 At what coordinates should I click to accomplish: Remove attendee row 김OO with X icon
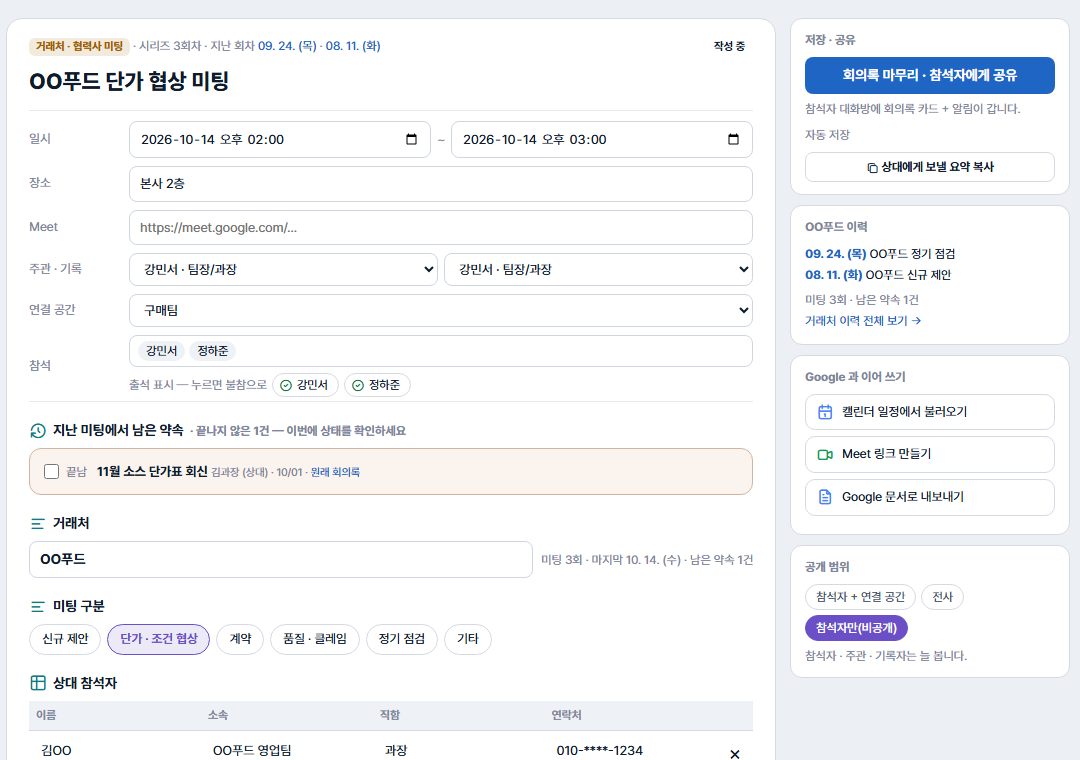coord(734,754)
